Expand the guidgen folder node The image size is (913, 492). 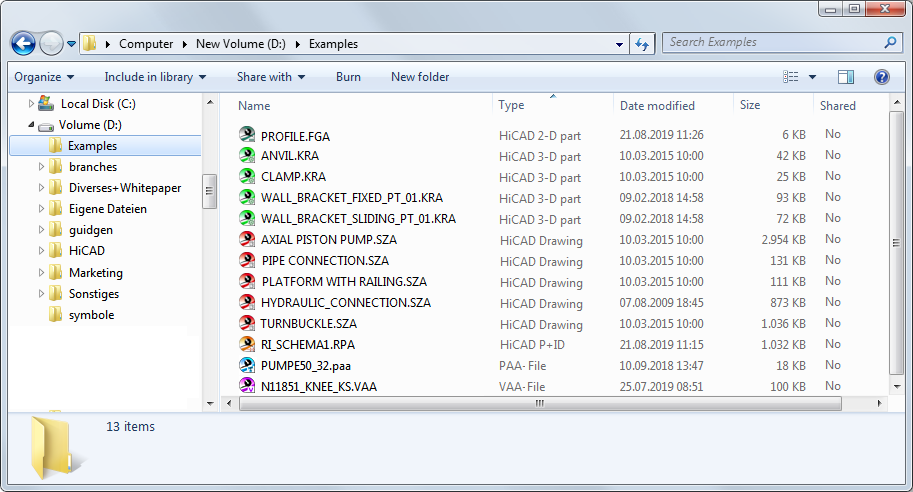[x=41, y=229]
